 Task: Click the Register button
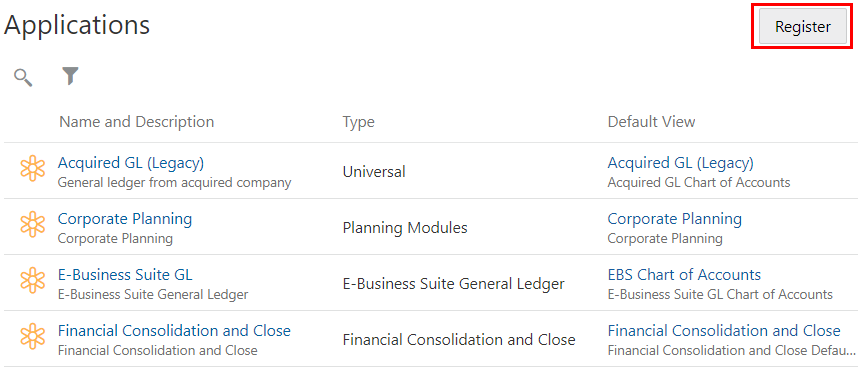click(803, 27)
